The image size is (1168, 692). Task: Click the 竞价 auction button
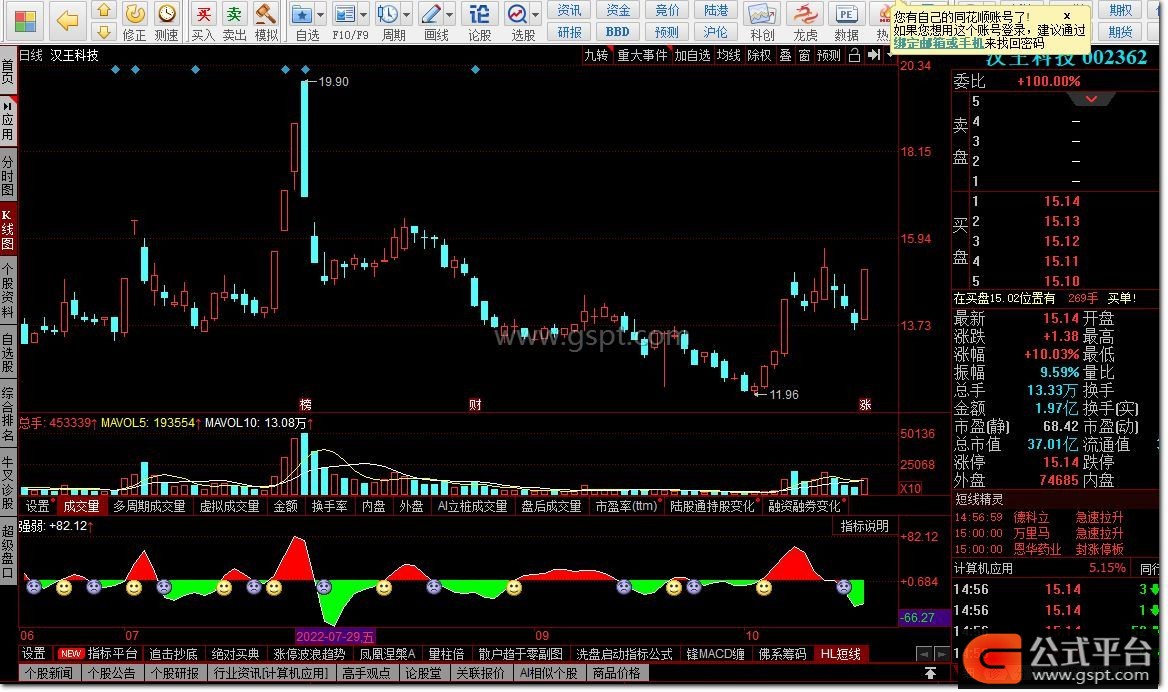(x=667, y=10)
